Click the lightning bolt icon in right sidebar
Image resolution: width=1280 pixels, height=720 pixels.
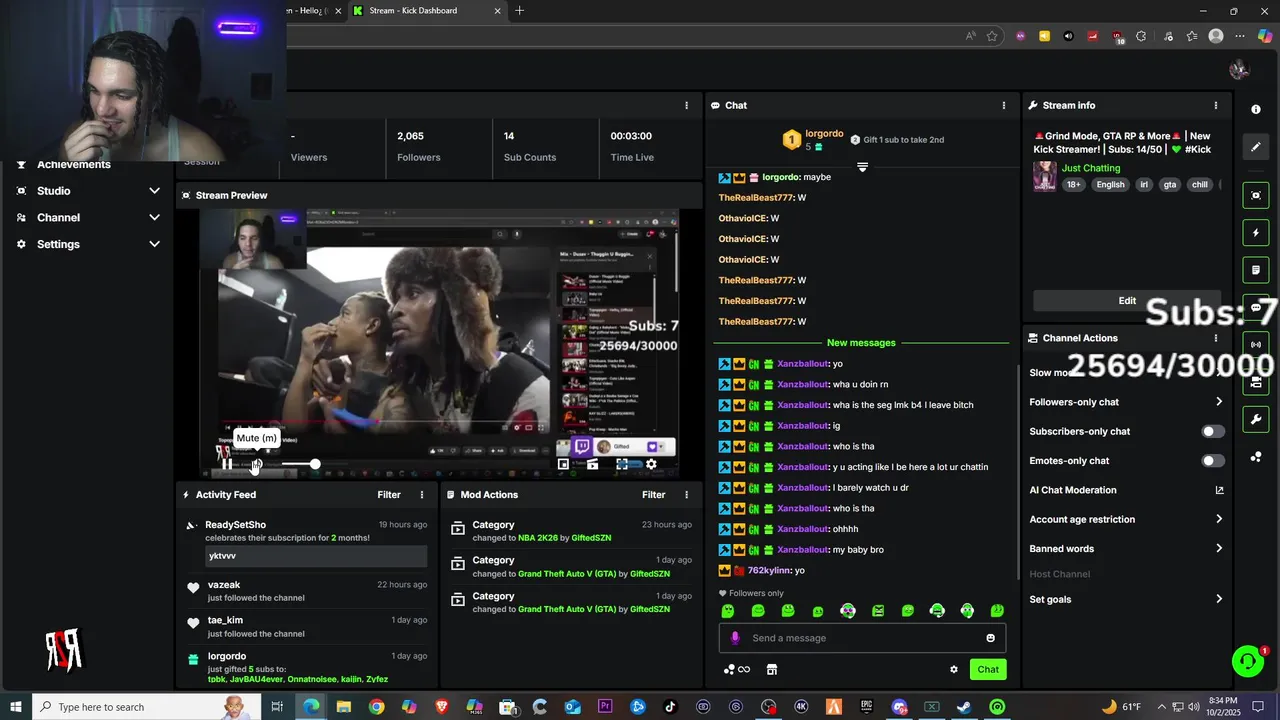(1256, 233)
